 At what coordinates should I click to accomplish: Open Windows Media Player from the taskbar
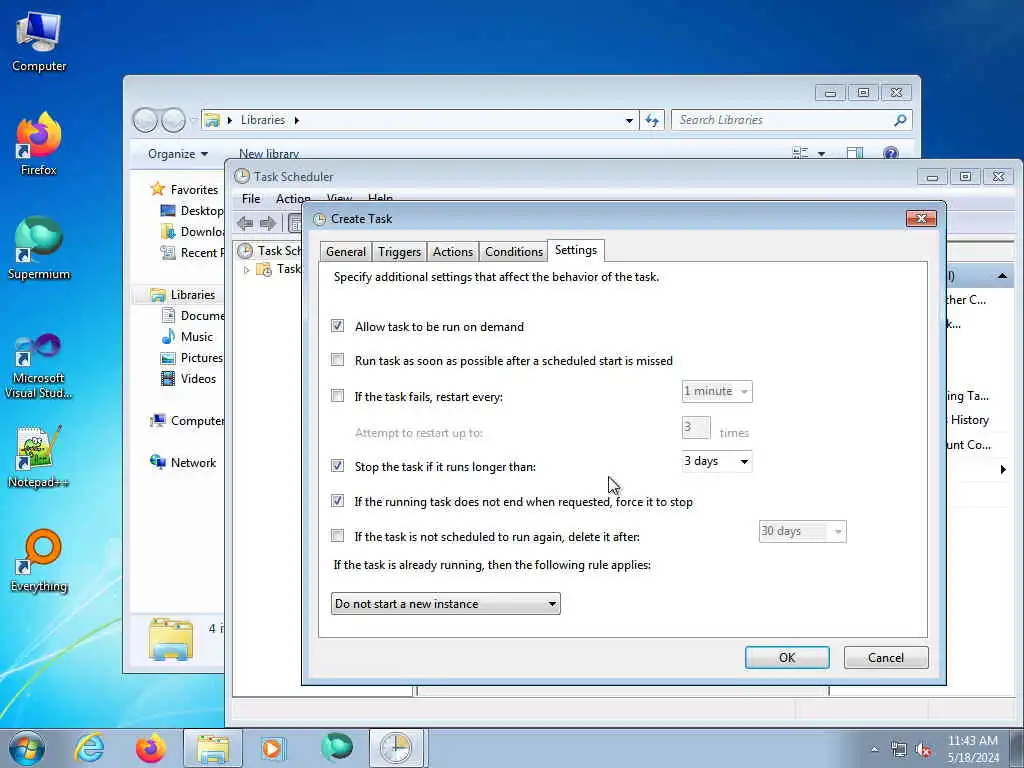tap(272, 748)
